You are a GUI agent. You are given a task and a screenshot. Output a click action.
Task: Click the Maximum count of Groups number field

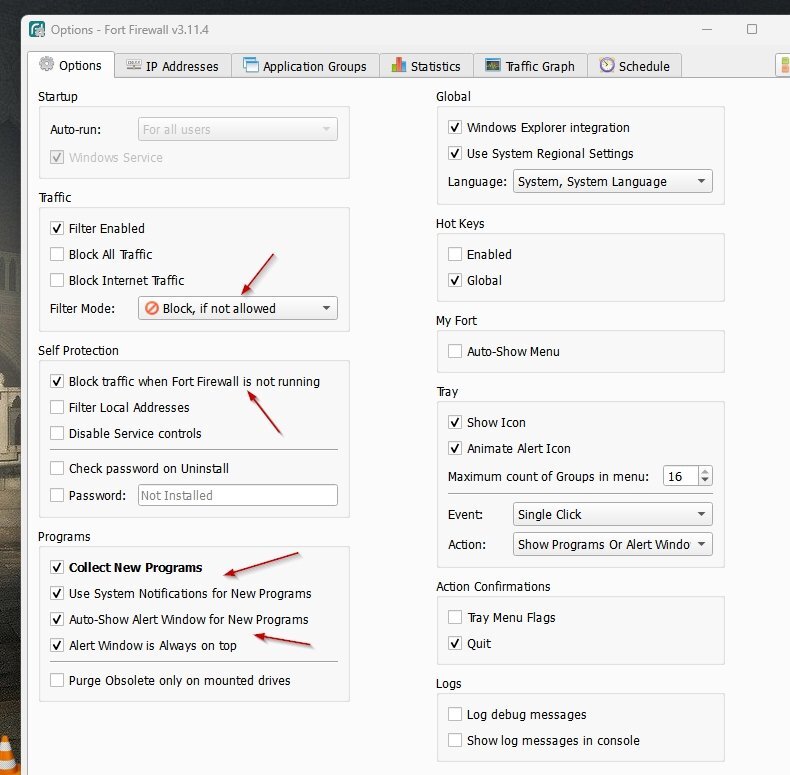[x=681, y=476]
